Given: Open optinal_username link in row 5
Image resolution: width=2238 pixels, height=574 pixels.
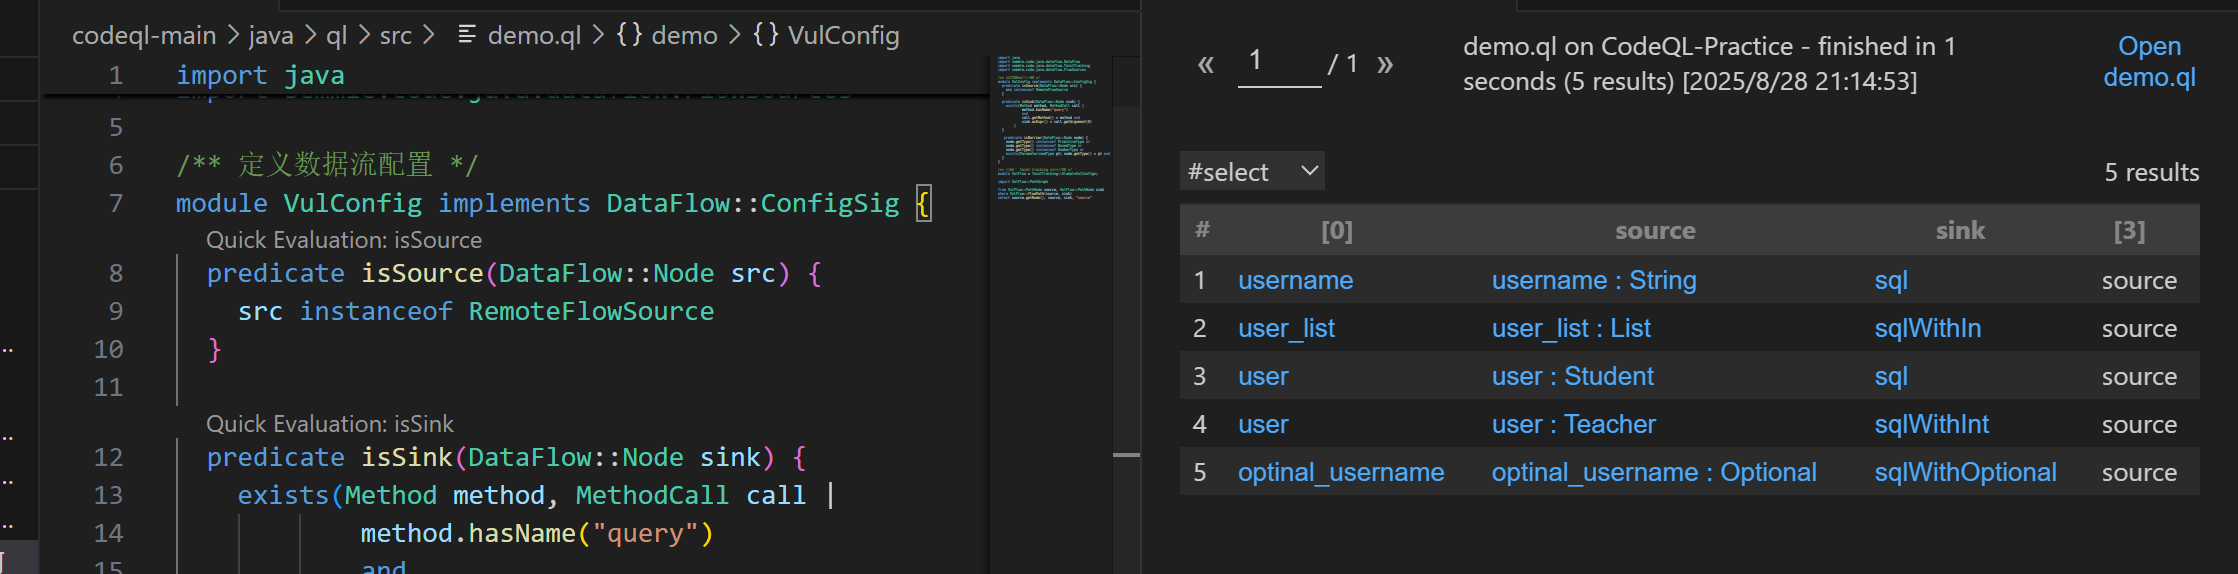Looking at the screenshot, I should click(x=1341, y=472).
